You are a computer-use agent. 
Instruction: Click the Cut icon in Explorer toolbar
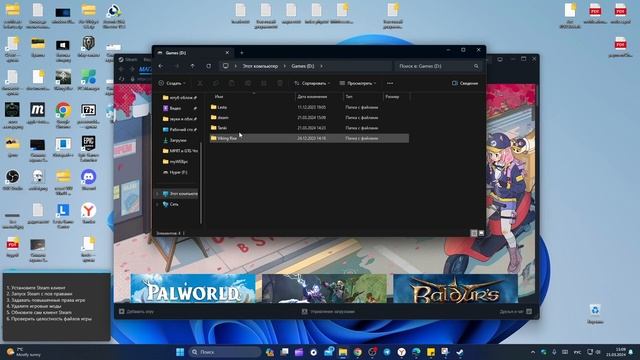click(200, 83)
